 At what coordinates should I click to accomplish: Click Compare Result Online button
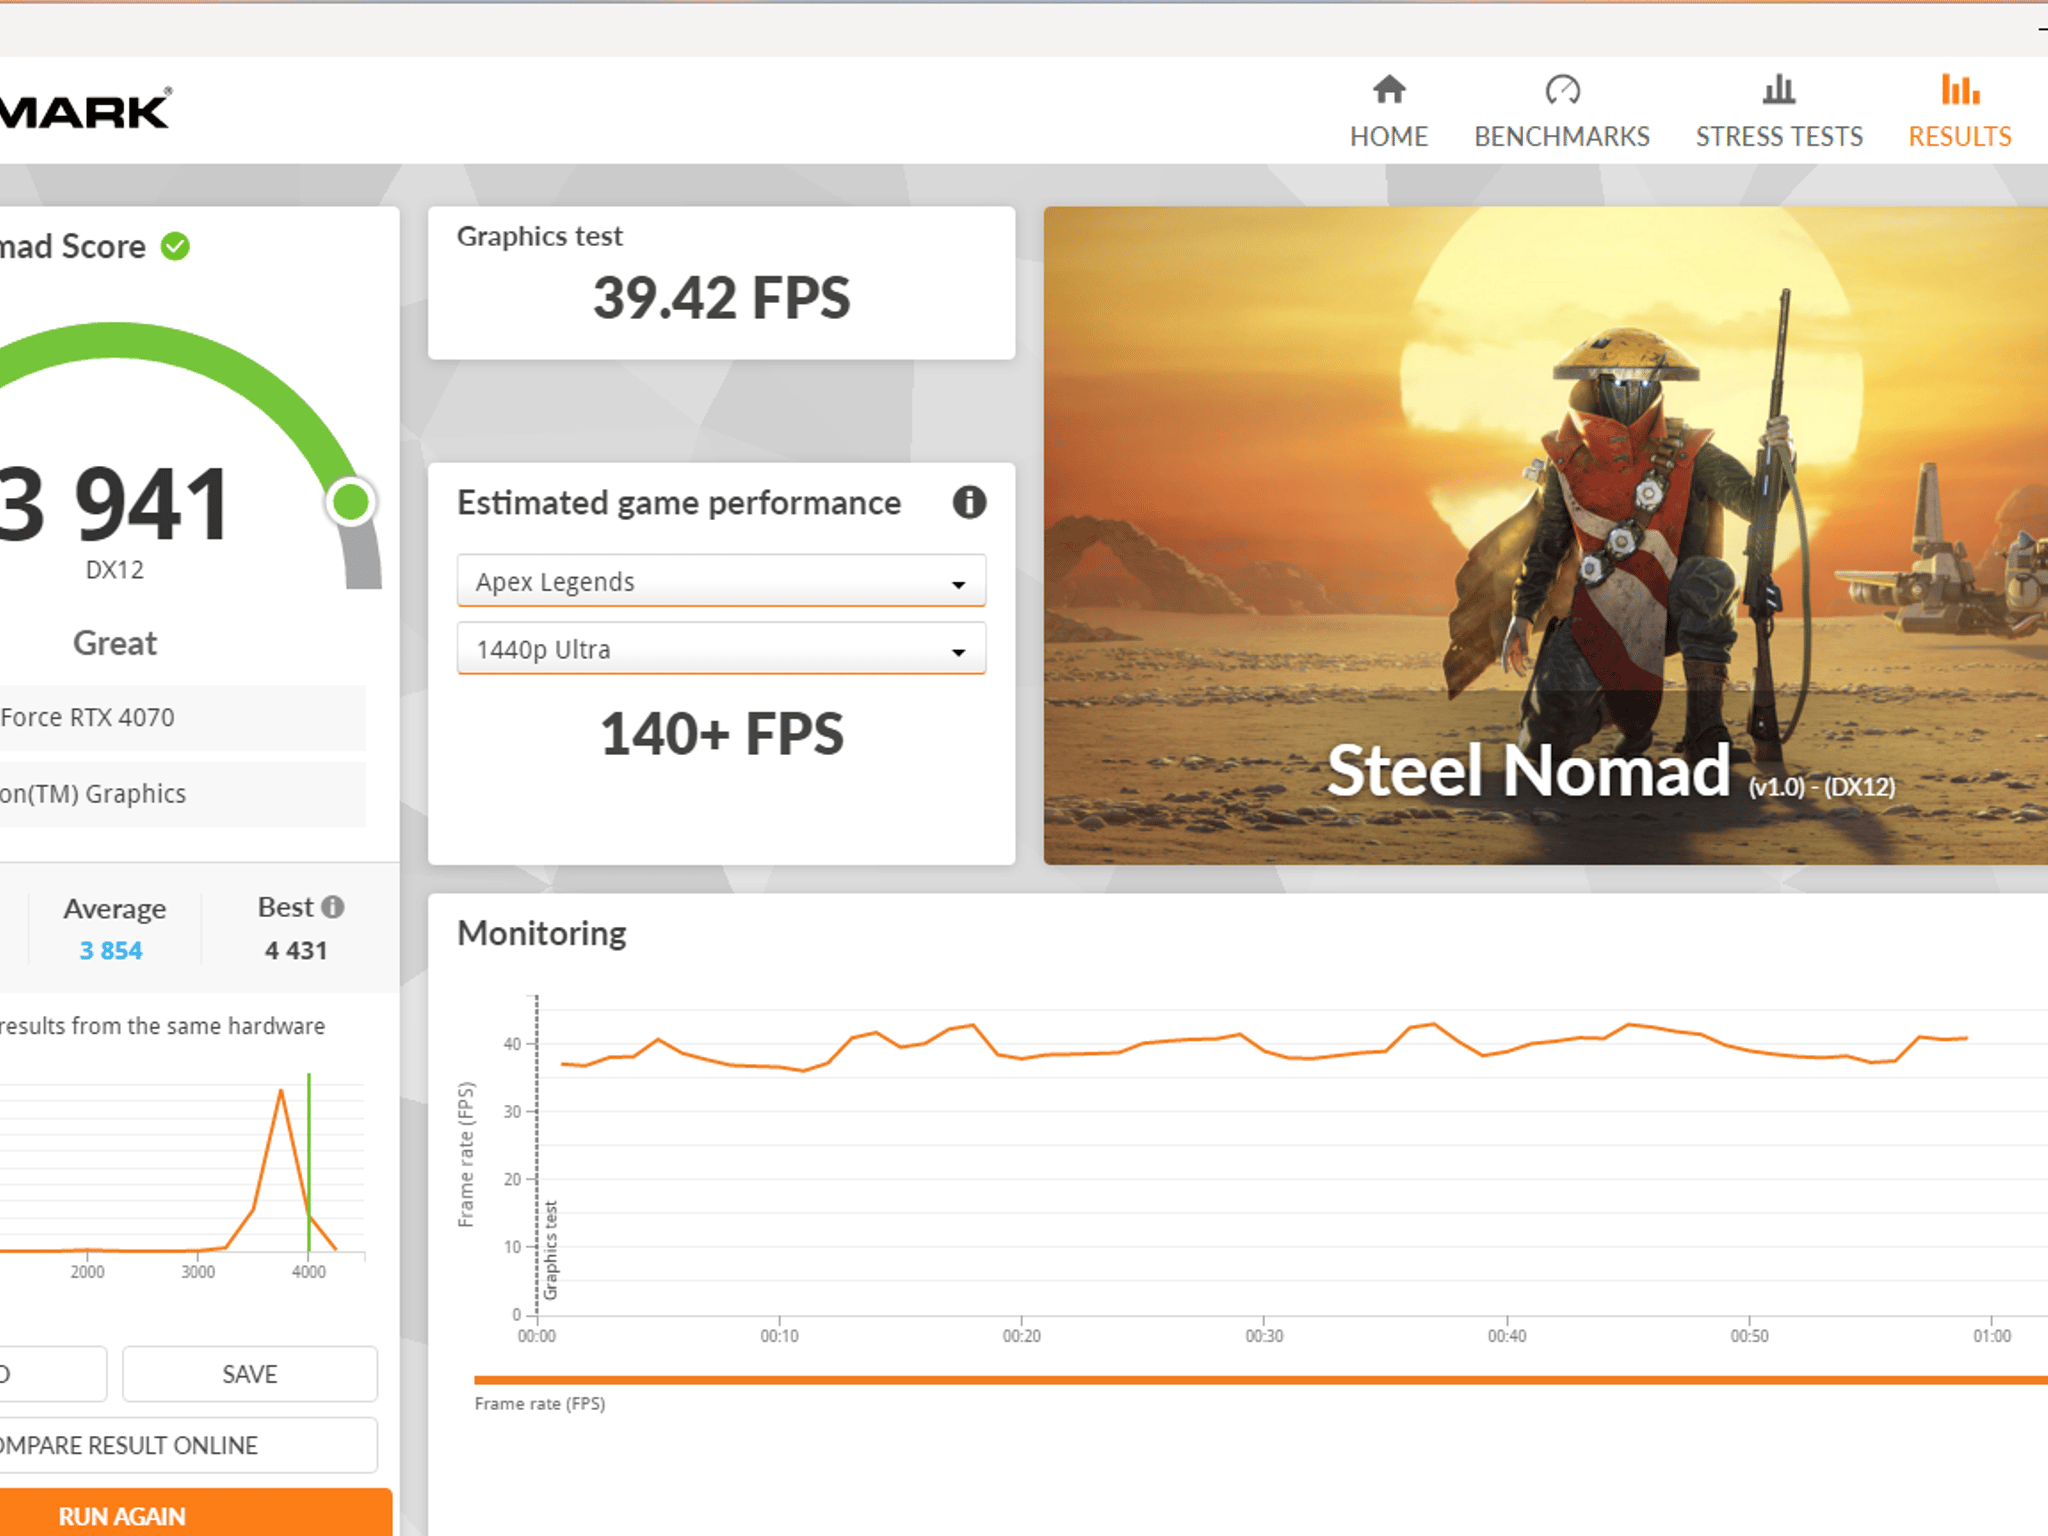[x=188, y=1445]
